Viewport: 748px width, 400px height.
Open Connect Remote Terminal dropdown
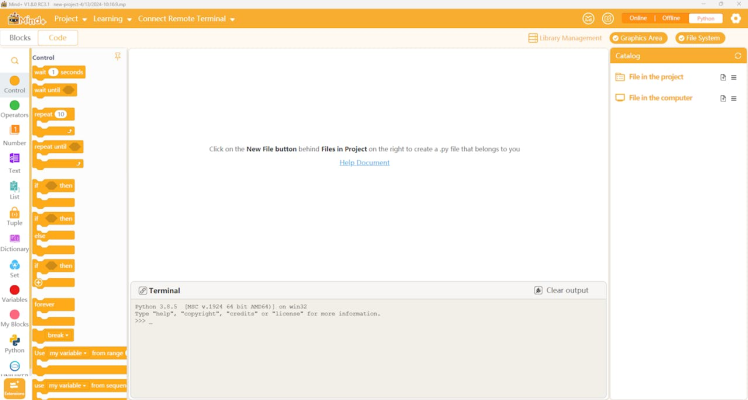point(186,19)
